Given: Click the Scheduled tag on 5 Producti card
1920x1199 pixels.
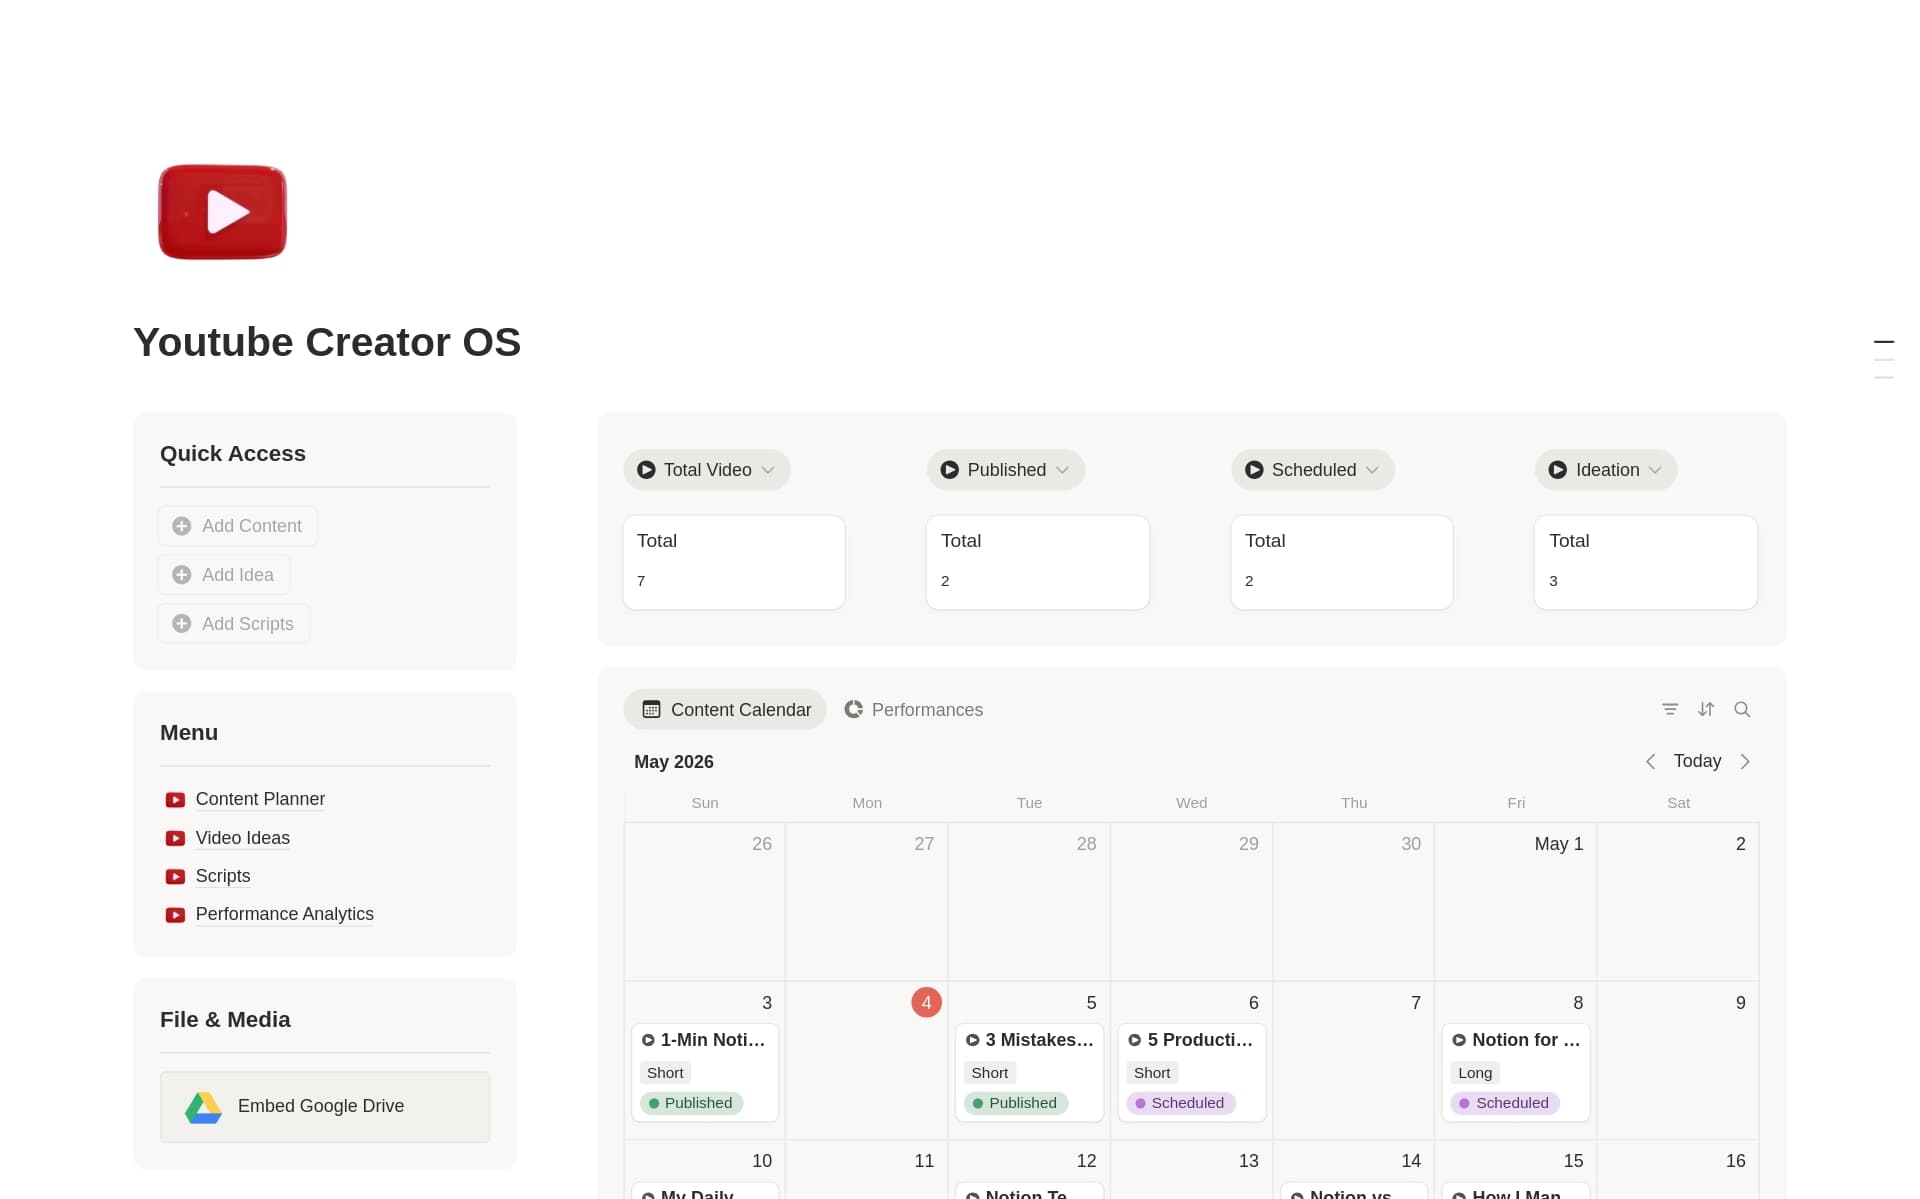Looking at the screenshot, I should (x=1181, y=1103).
